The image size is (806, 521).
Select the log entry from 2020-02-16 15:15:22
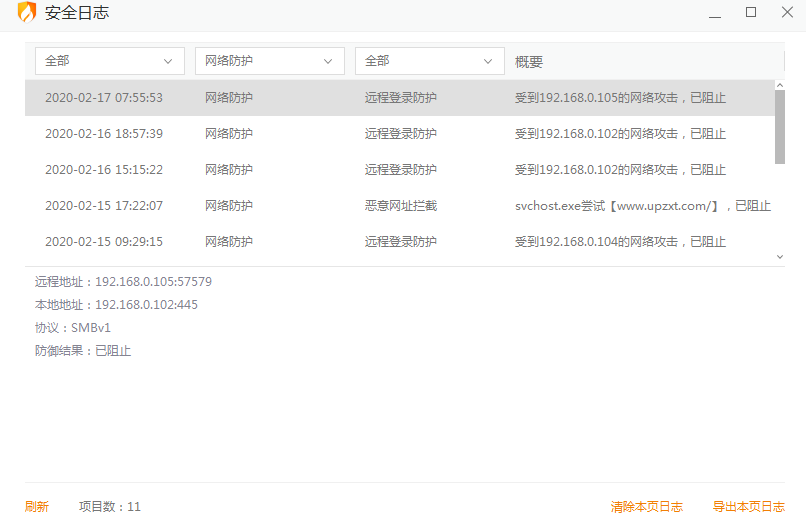[400, 170]
